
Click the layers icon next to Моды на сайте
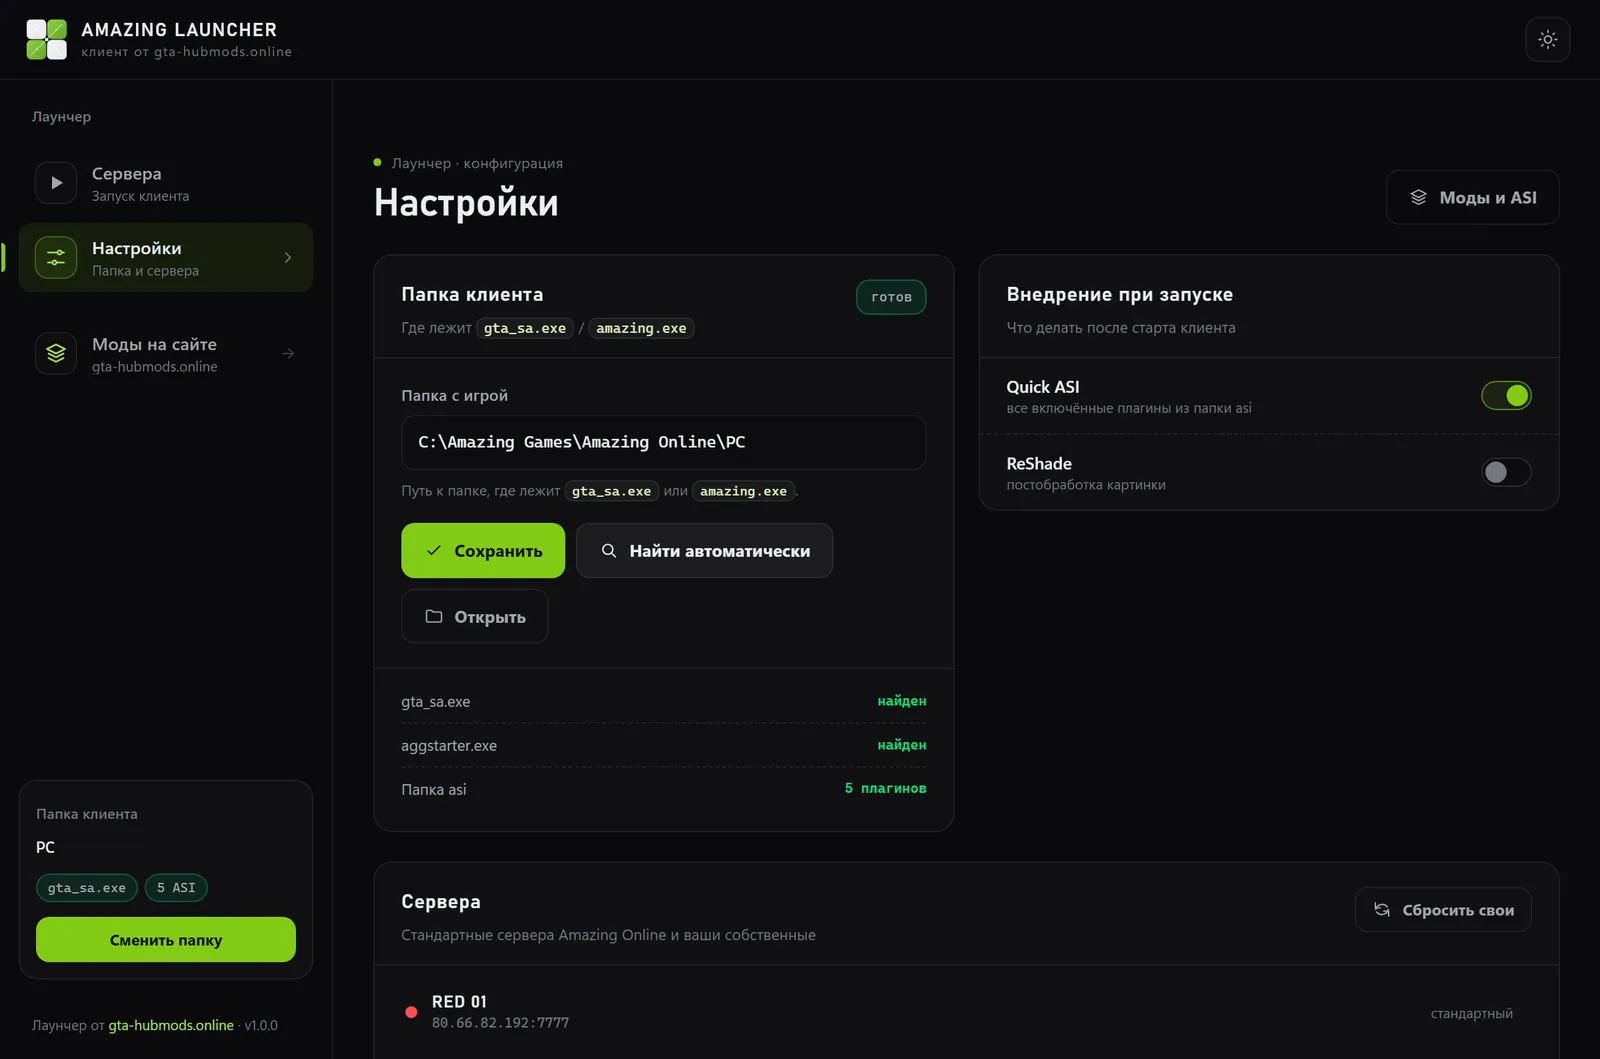click(x=56, y=354)
